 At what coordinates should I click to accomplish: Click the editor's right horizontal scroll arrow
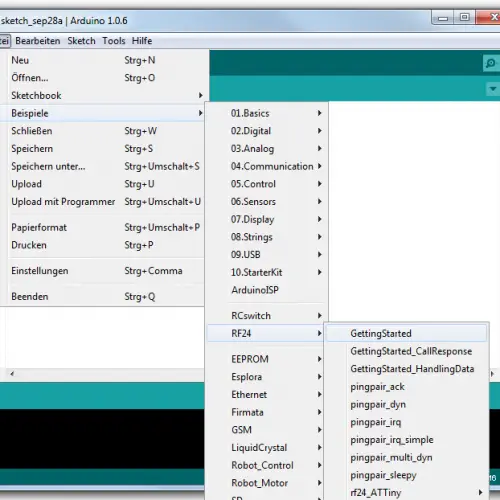pyautogui.click(x=492, y=374)
